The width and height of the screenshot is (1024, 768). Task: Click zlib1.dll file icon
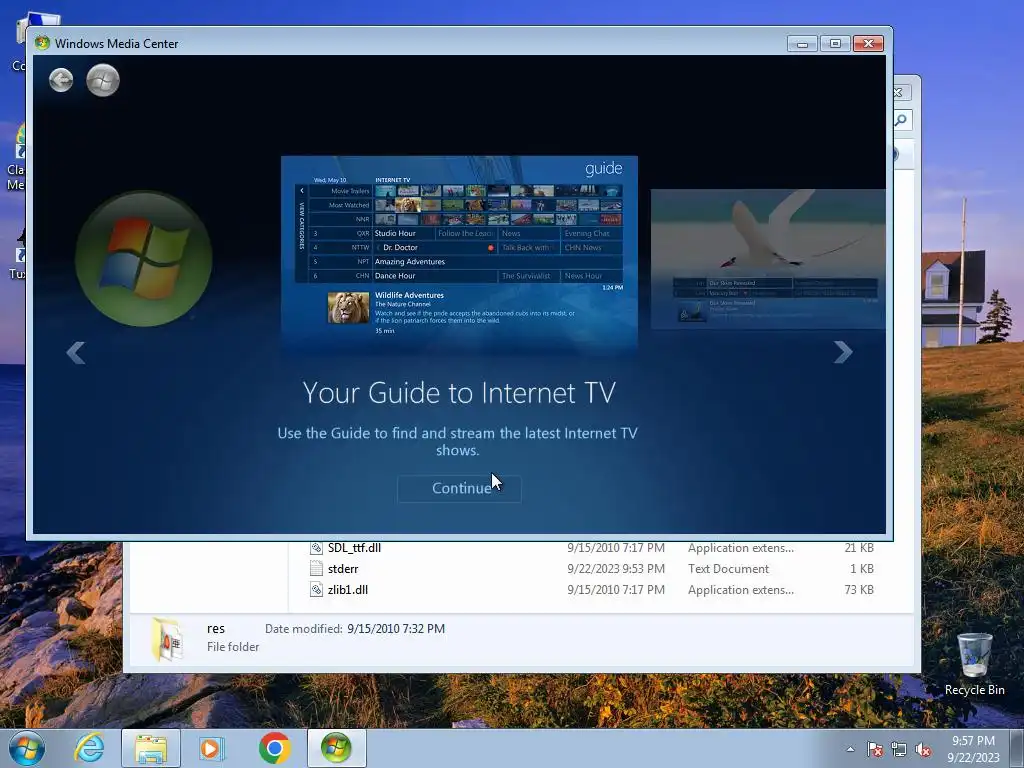click(x=316, y=590)
